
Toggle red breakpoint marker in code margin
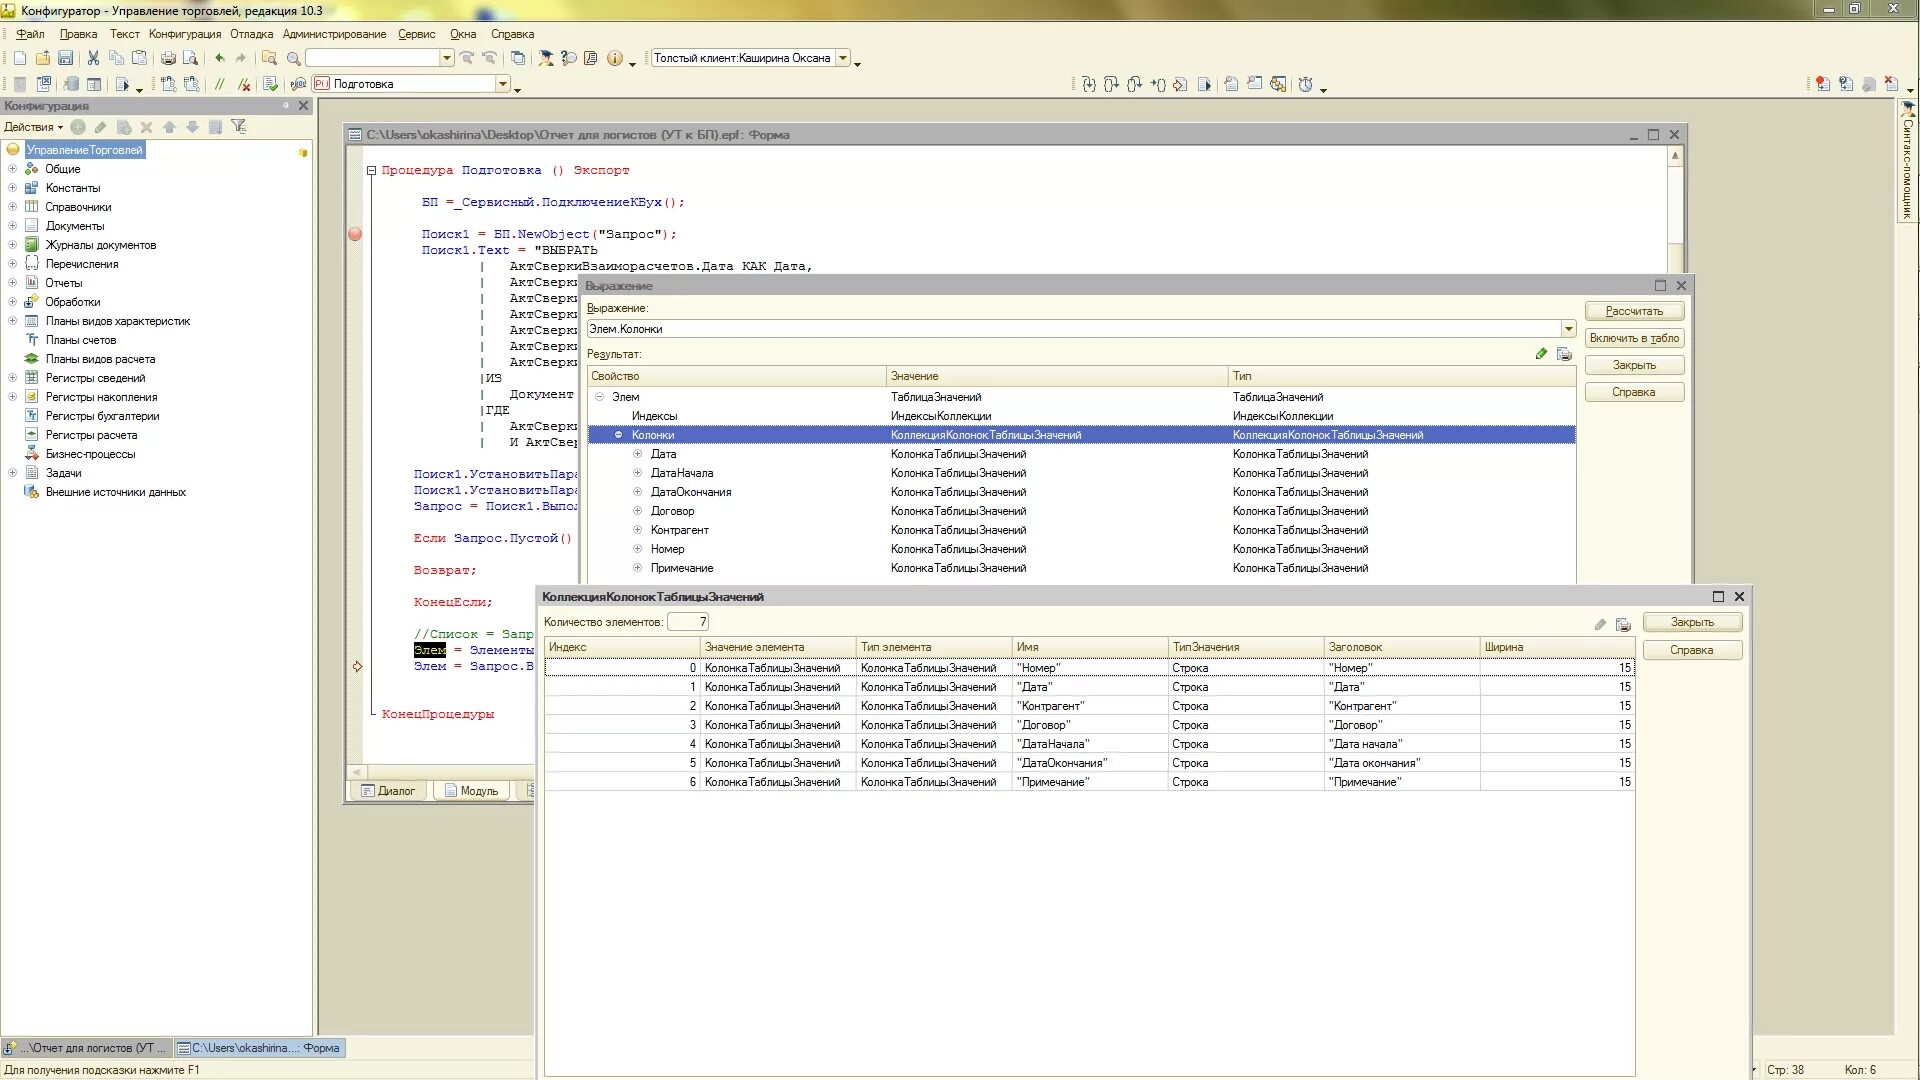tap(354, 234)
